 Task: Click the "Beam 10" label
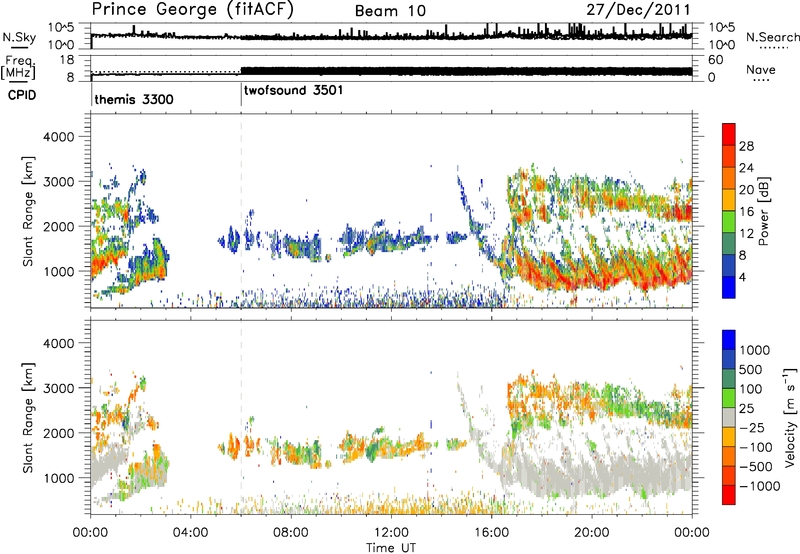click(390, 11)
